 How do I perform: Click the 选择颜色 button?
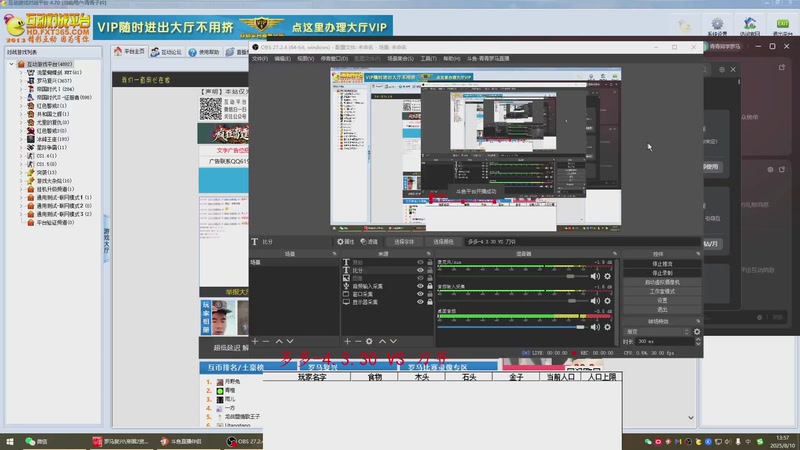443,242
